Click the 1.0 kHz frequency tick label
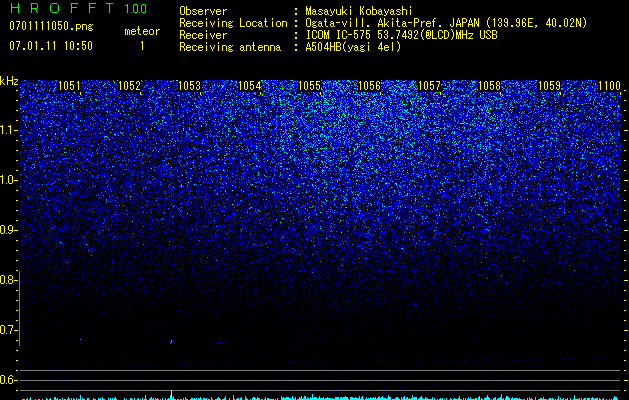 coord(9,180)
